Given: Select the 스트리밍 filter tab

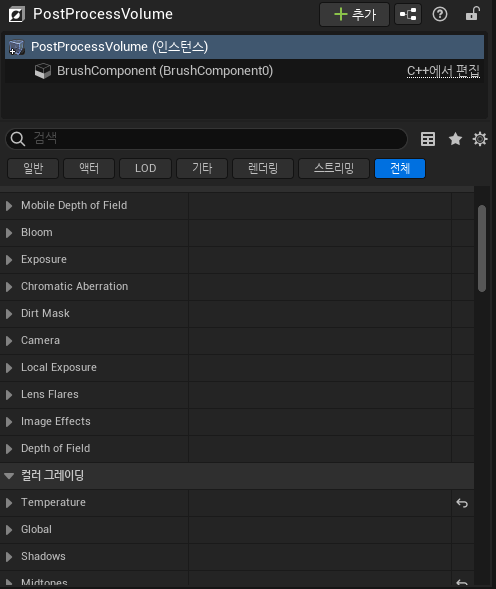Looking at the screenshot, I should point(334,168).
